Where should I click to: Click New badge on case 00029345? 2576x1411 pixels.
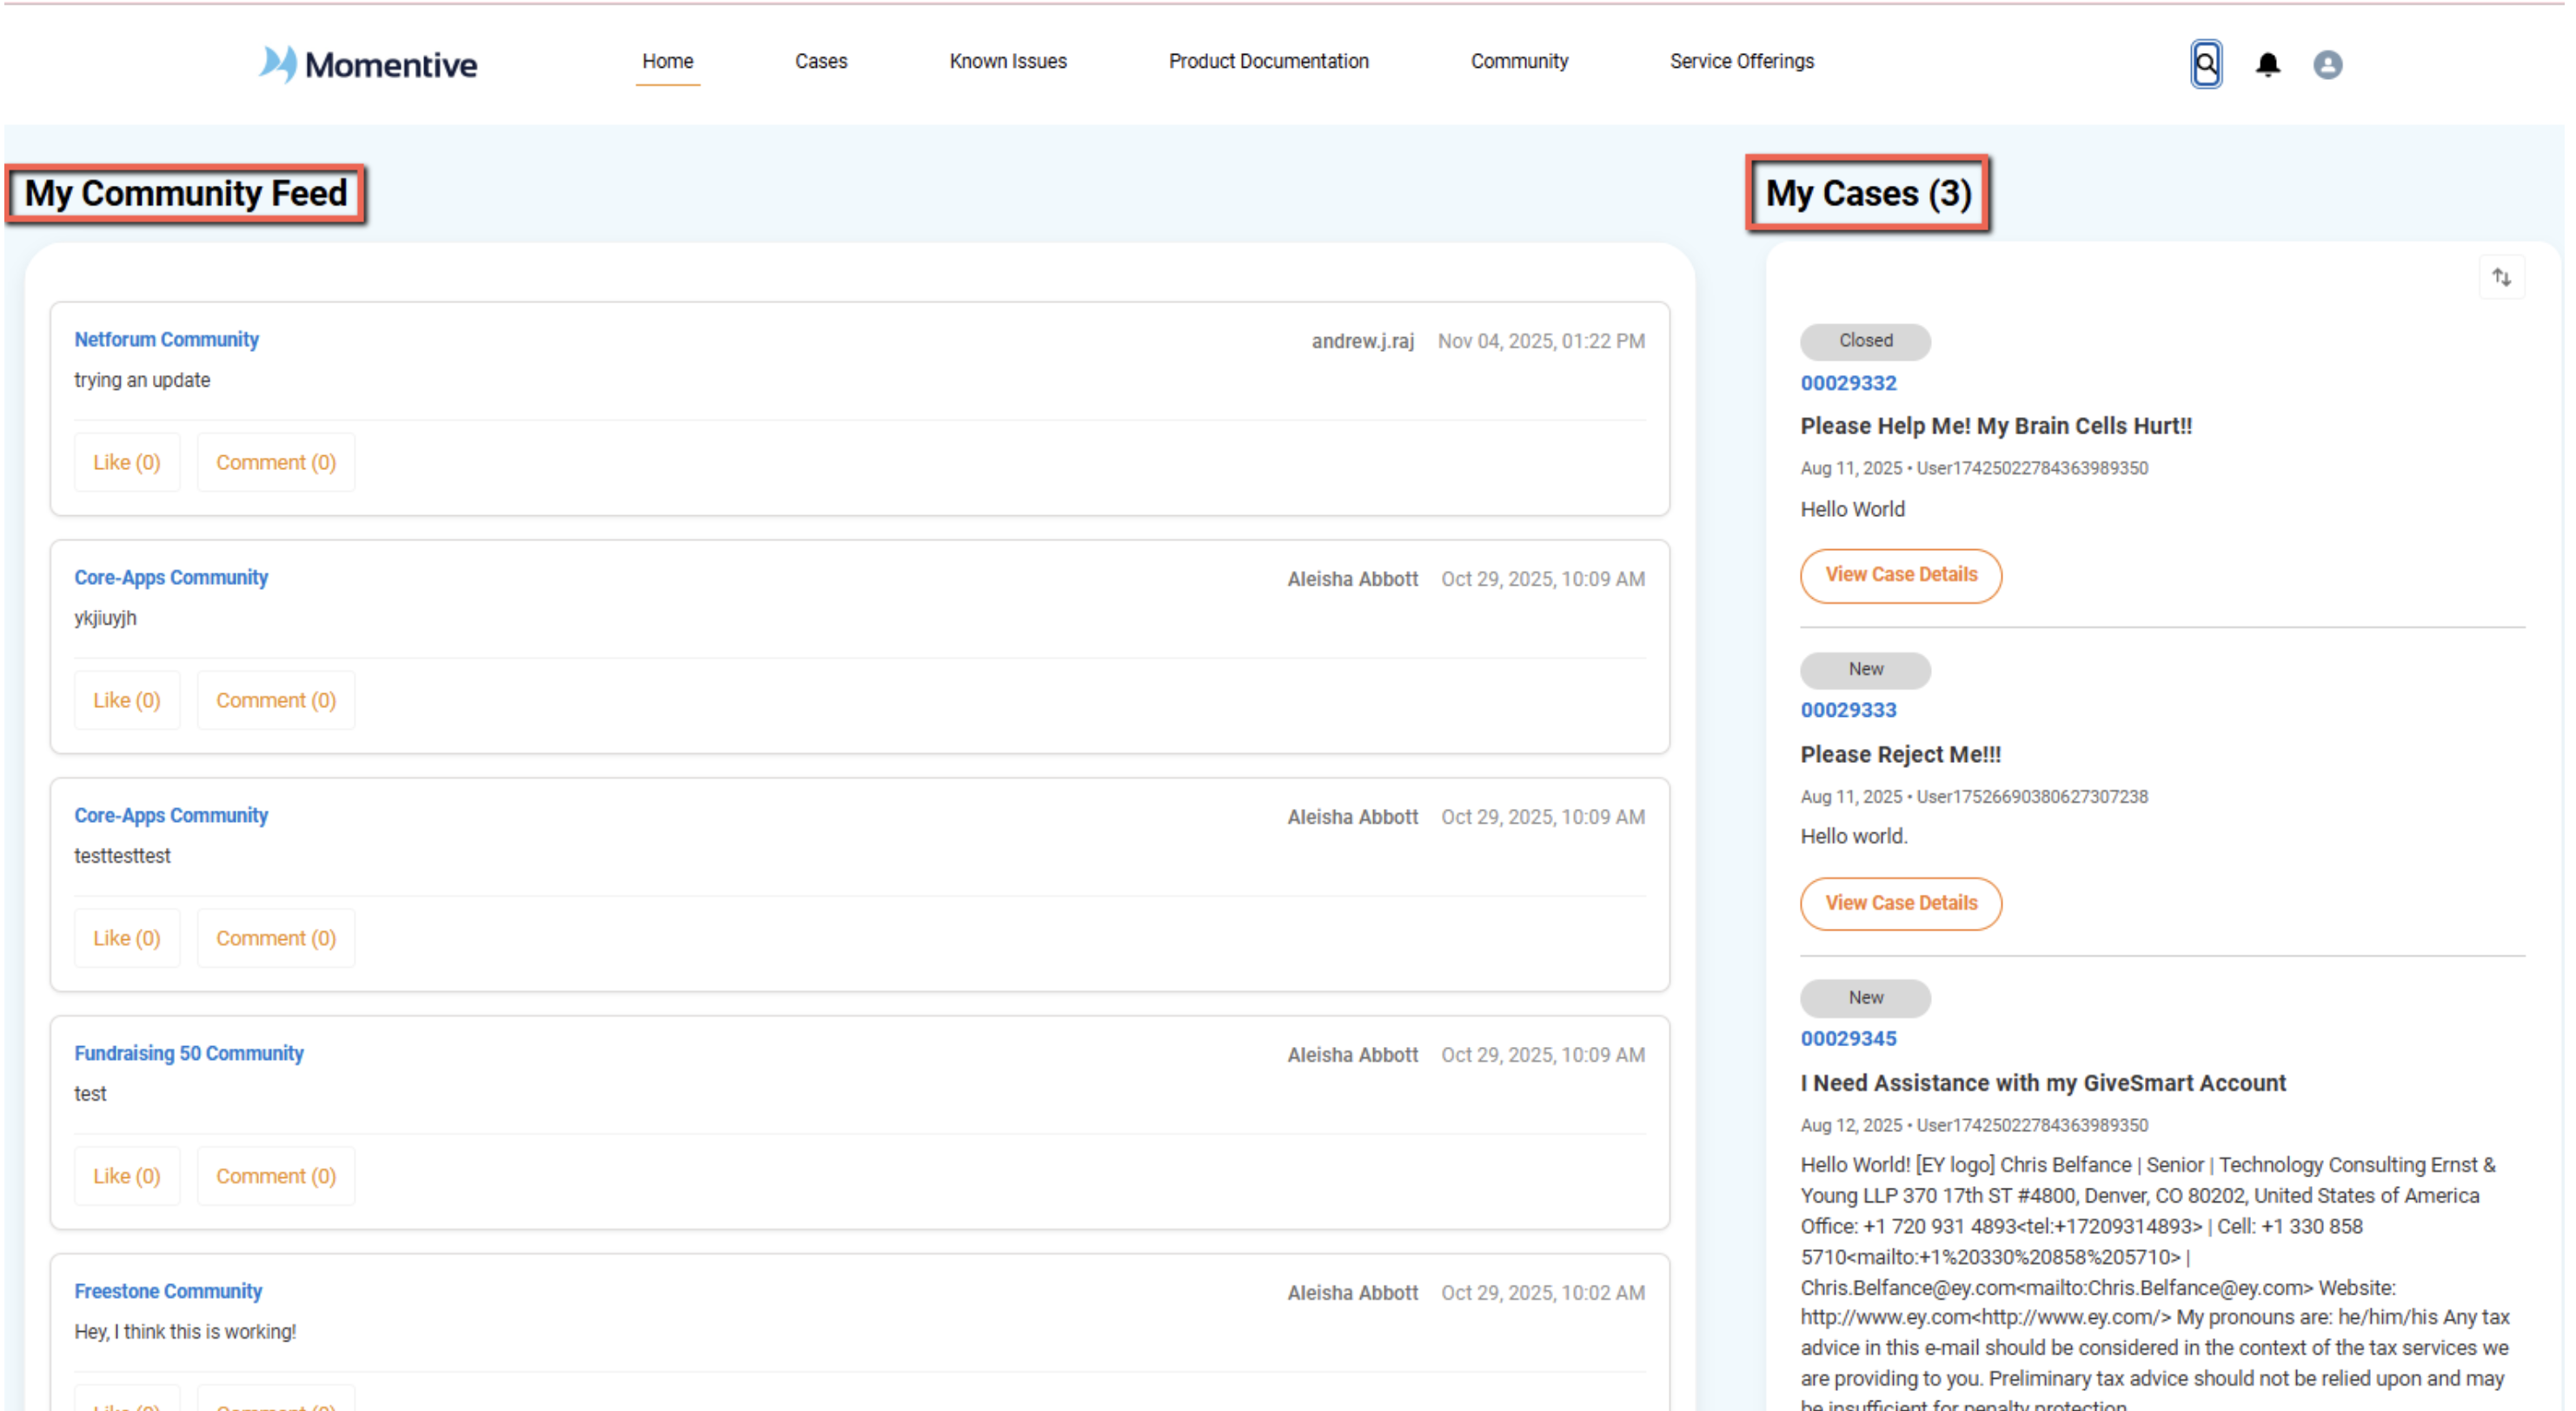1865,998
